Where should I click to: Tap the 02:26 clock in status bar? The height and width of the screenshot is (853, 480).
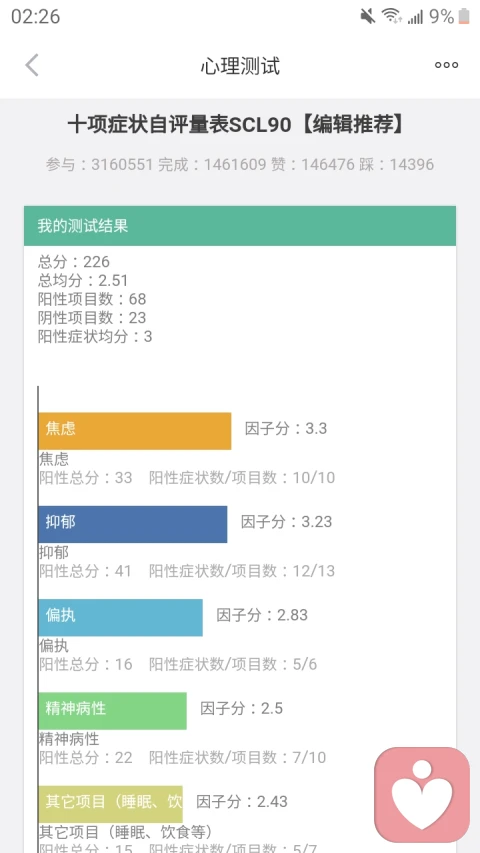35,16
